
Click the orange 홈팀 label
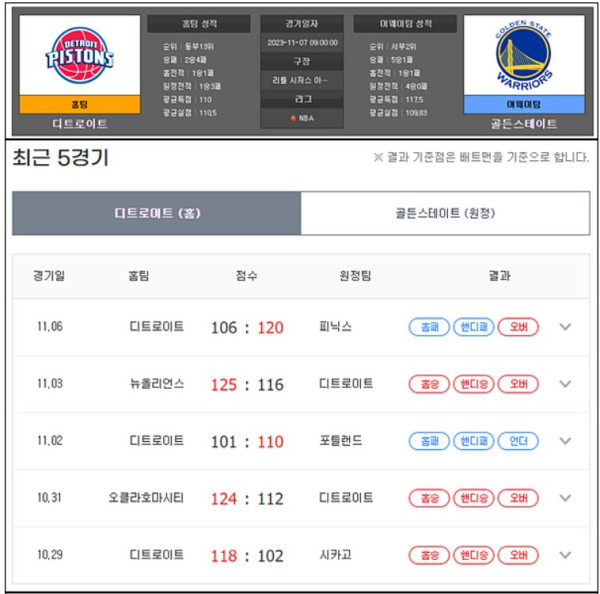tap(79, 104)
